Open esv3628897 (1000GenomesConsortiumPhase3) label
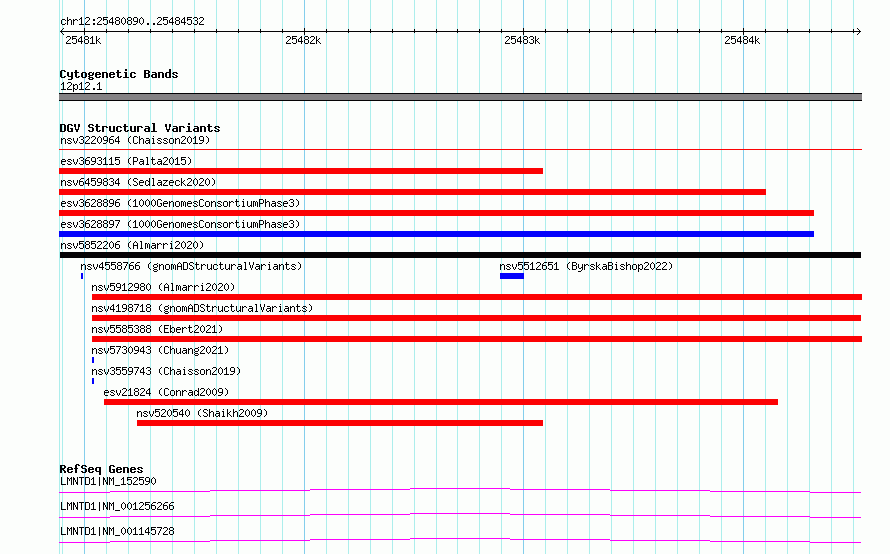 click(x=180, y=224)
